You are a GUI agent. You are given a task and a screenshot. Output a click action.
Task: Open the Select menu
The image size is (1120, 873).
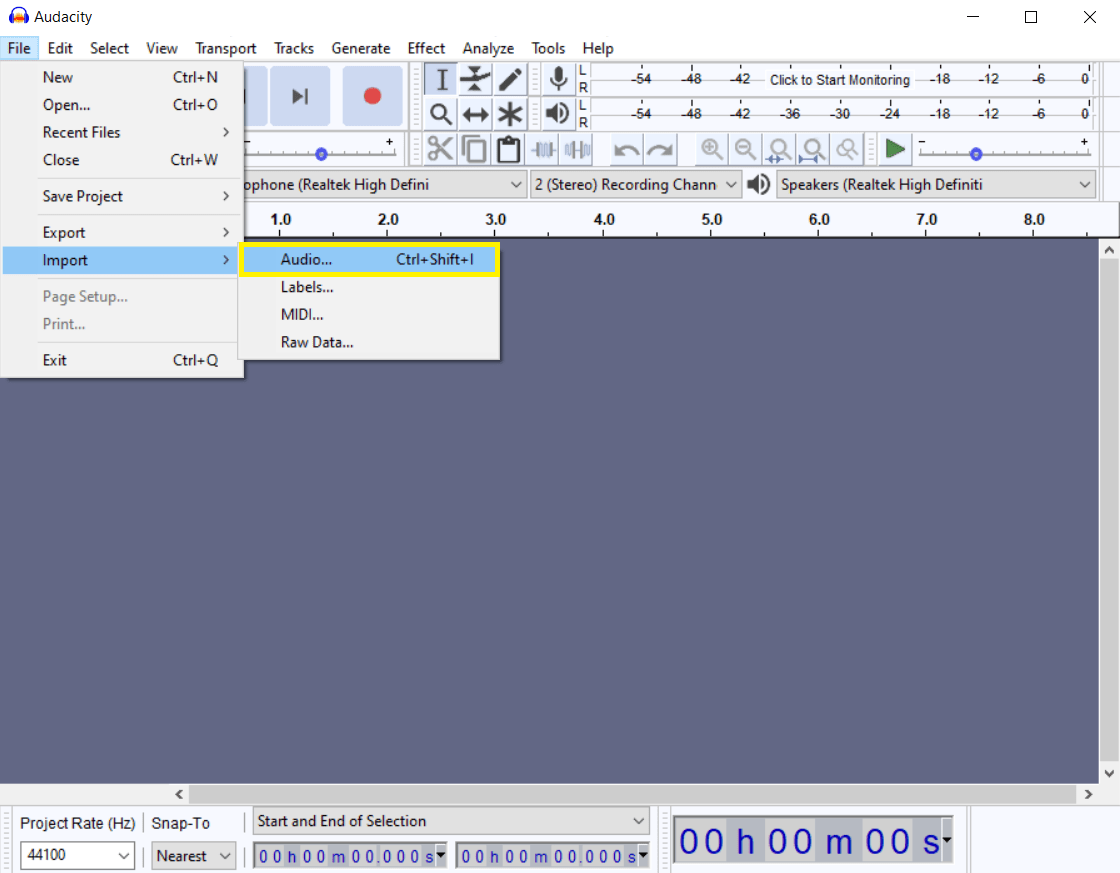(109, 48)
